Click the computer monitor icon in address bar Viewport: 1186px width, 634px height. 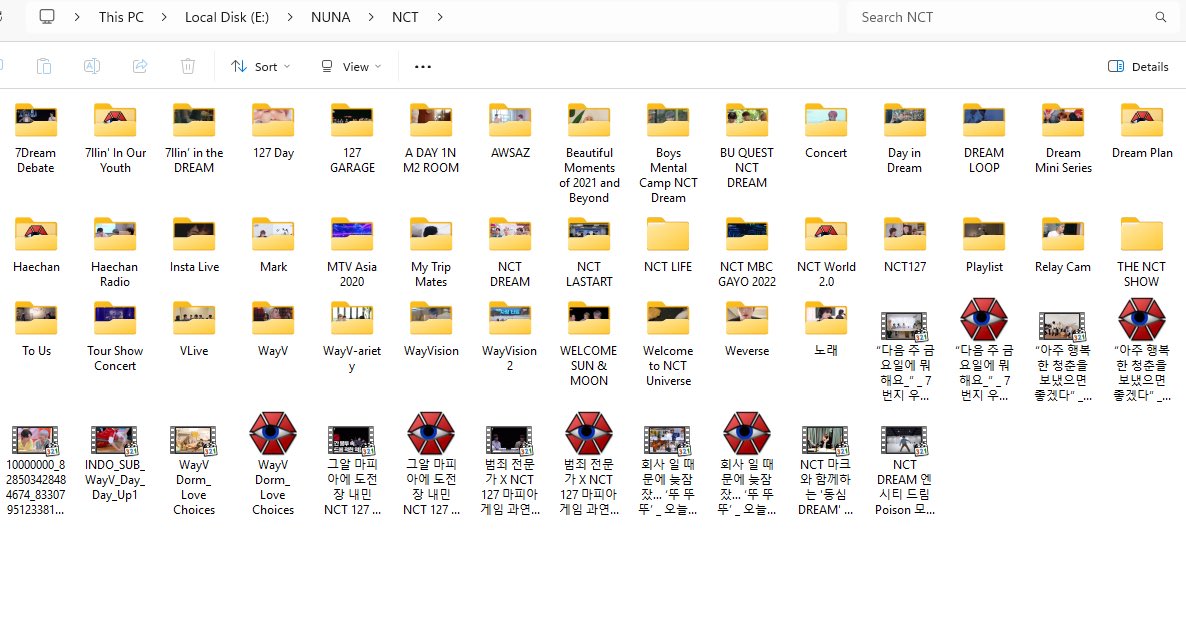pos(47,17)
